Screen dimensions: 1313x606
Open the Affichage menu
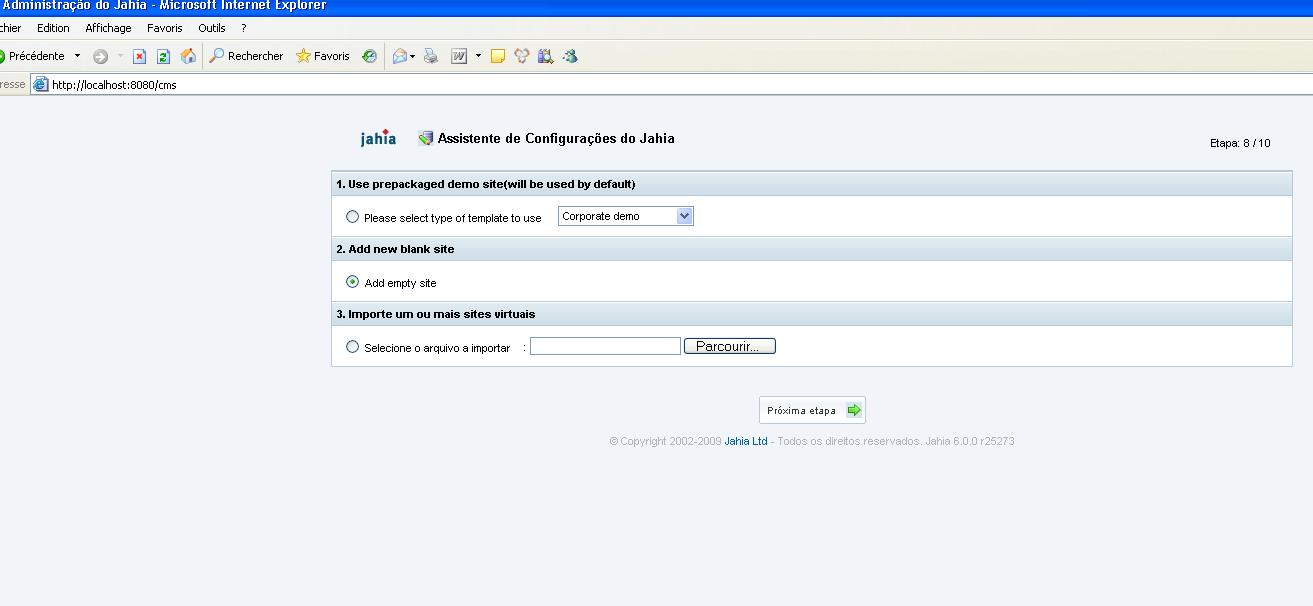pos(108,28)
